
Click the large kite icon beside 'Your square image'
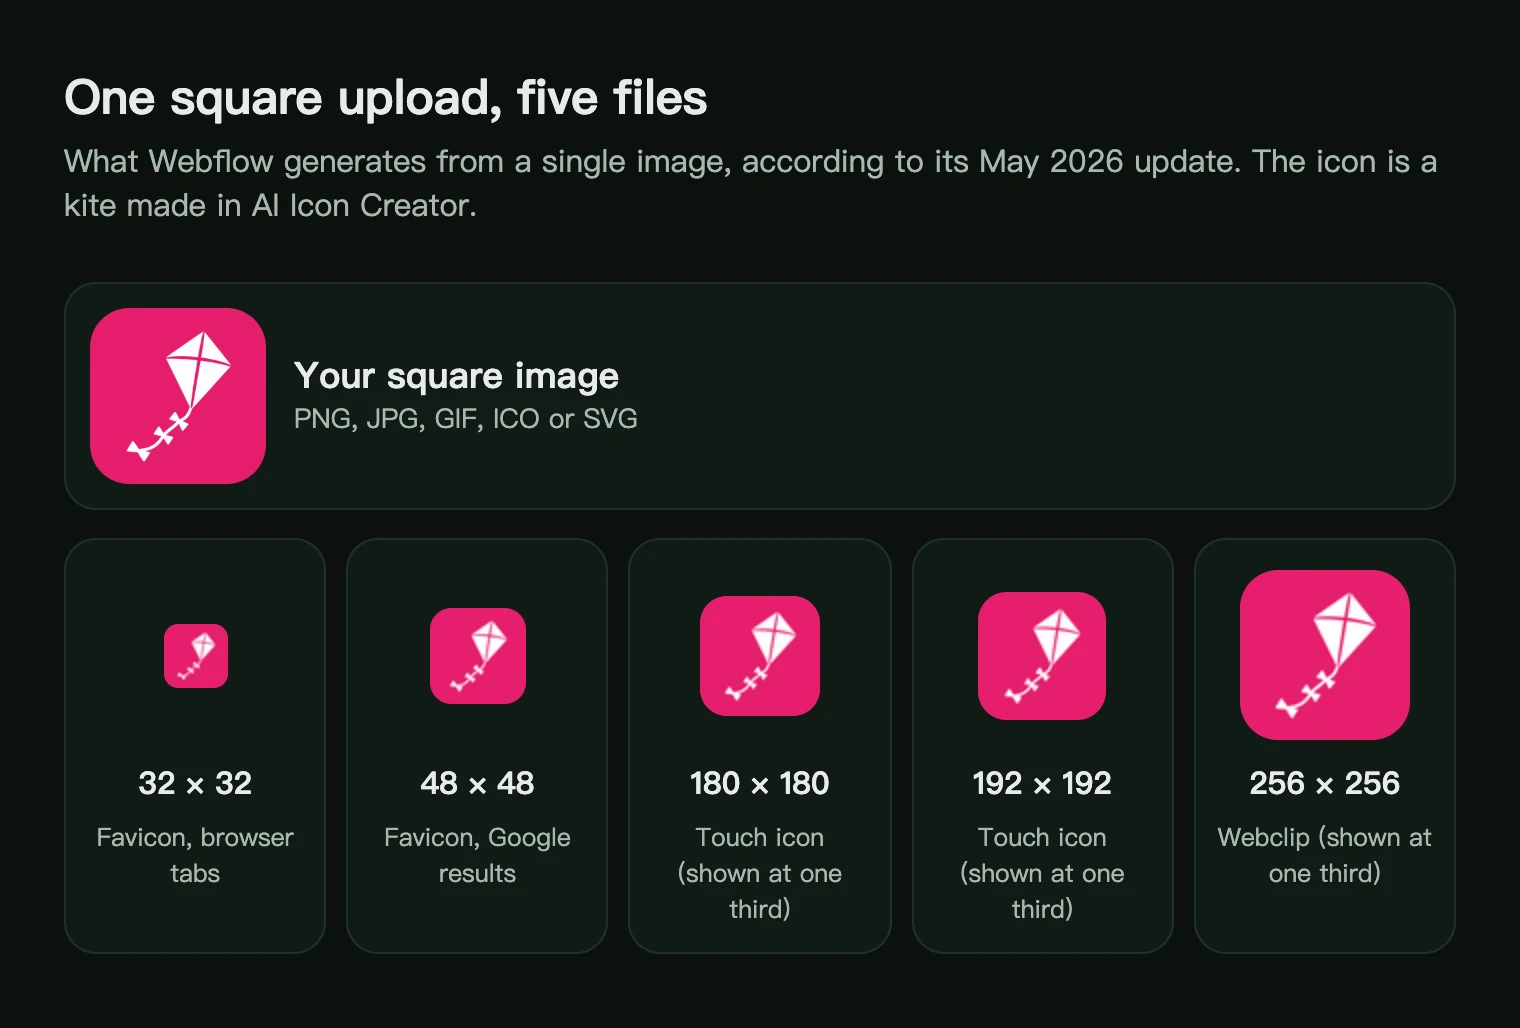(178, 396)
